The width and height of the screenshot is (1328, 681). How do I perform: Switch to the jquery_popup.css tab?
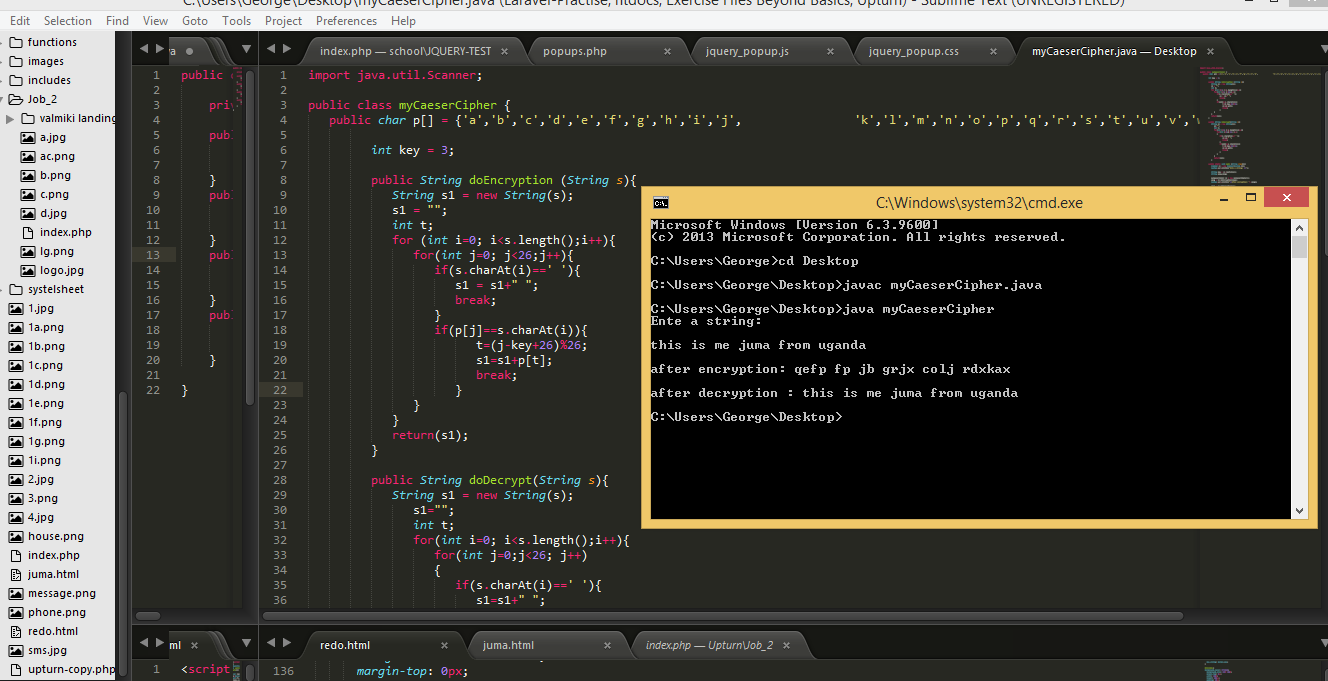[x=914, y=51]
